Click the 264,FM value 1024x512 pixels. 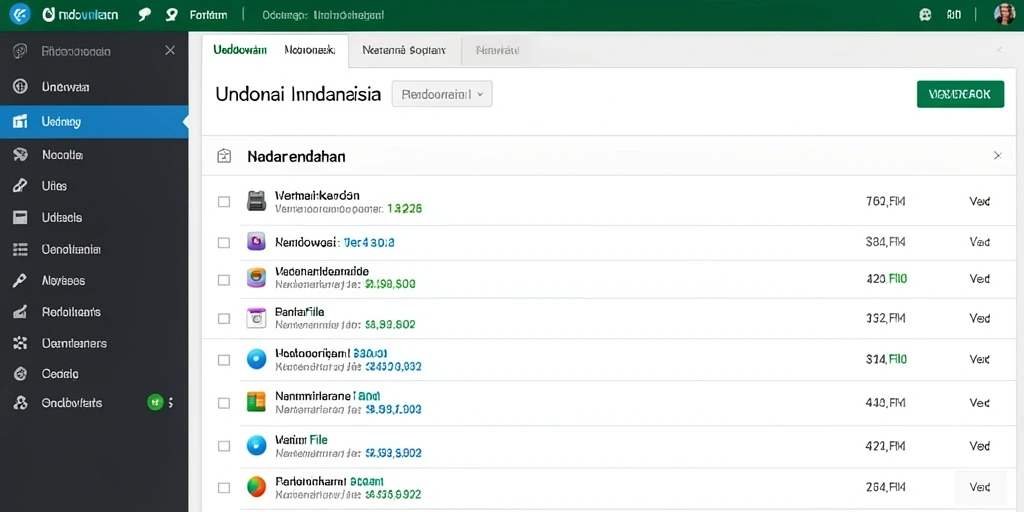click(886, 487)
